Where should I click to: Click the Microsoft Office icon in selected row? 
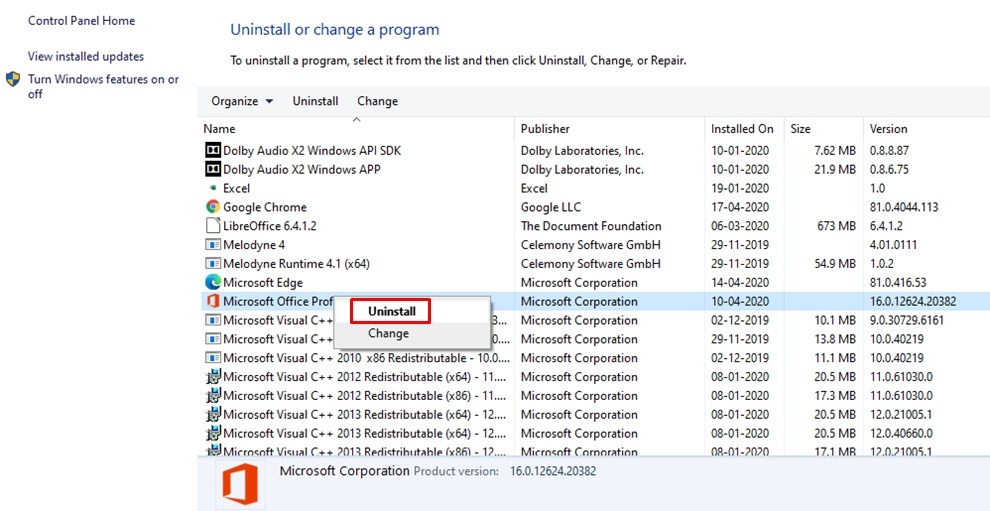click(x=213, y=301)
